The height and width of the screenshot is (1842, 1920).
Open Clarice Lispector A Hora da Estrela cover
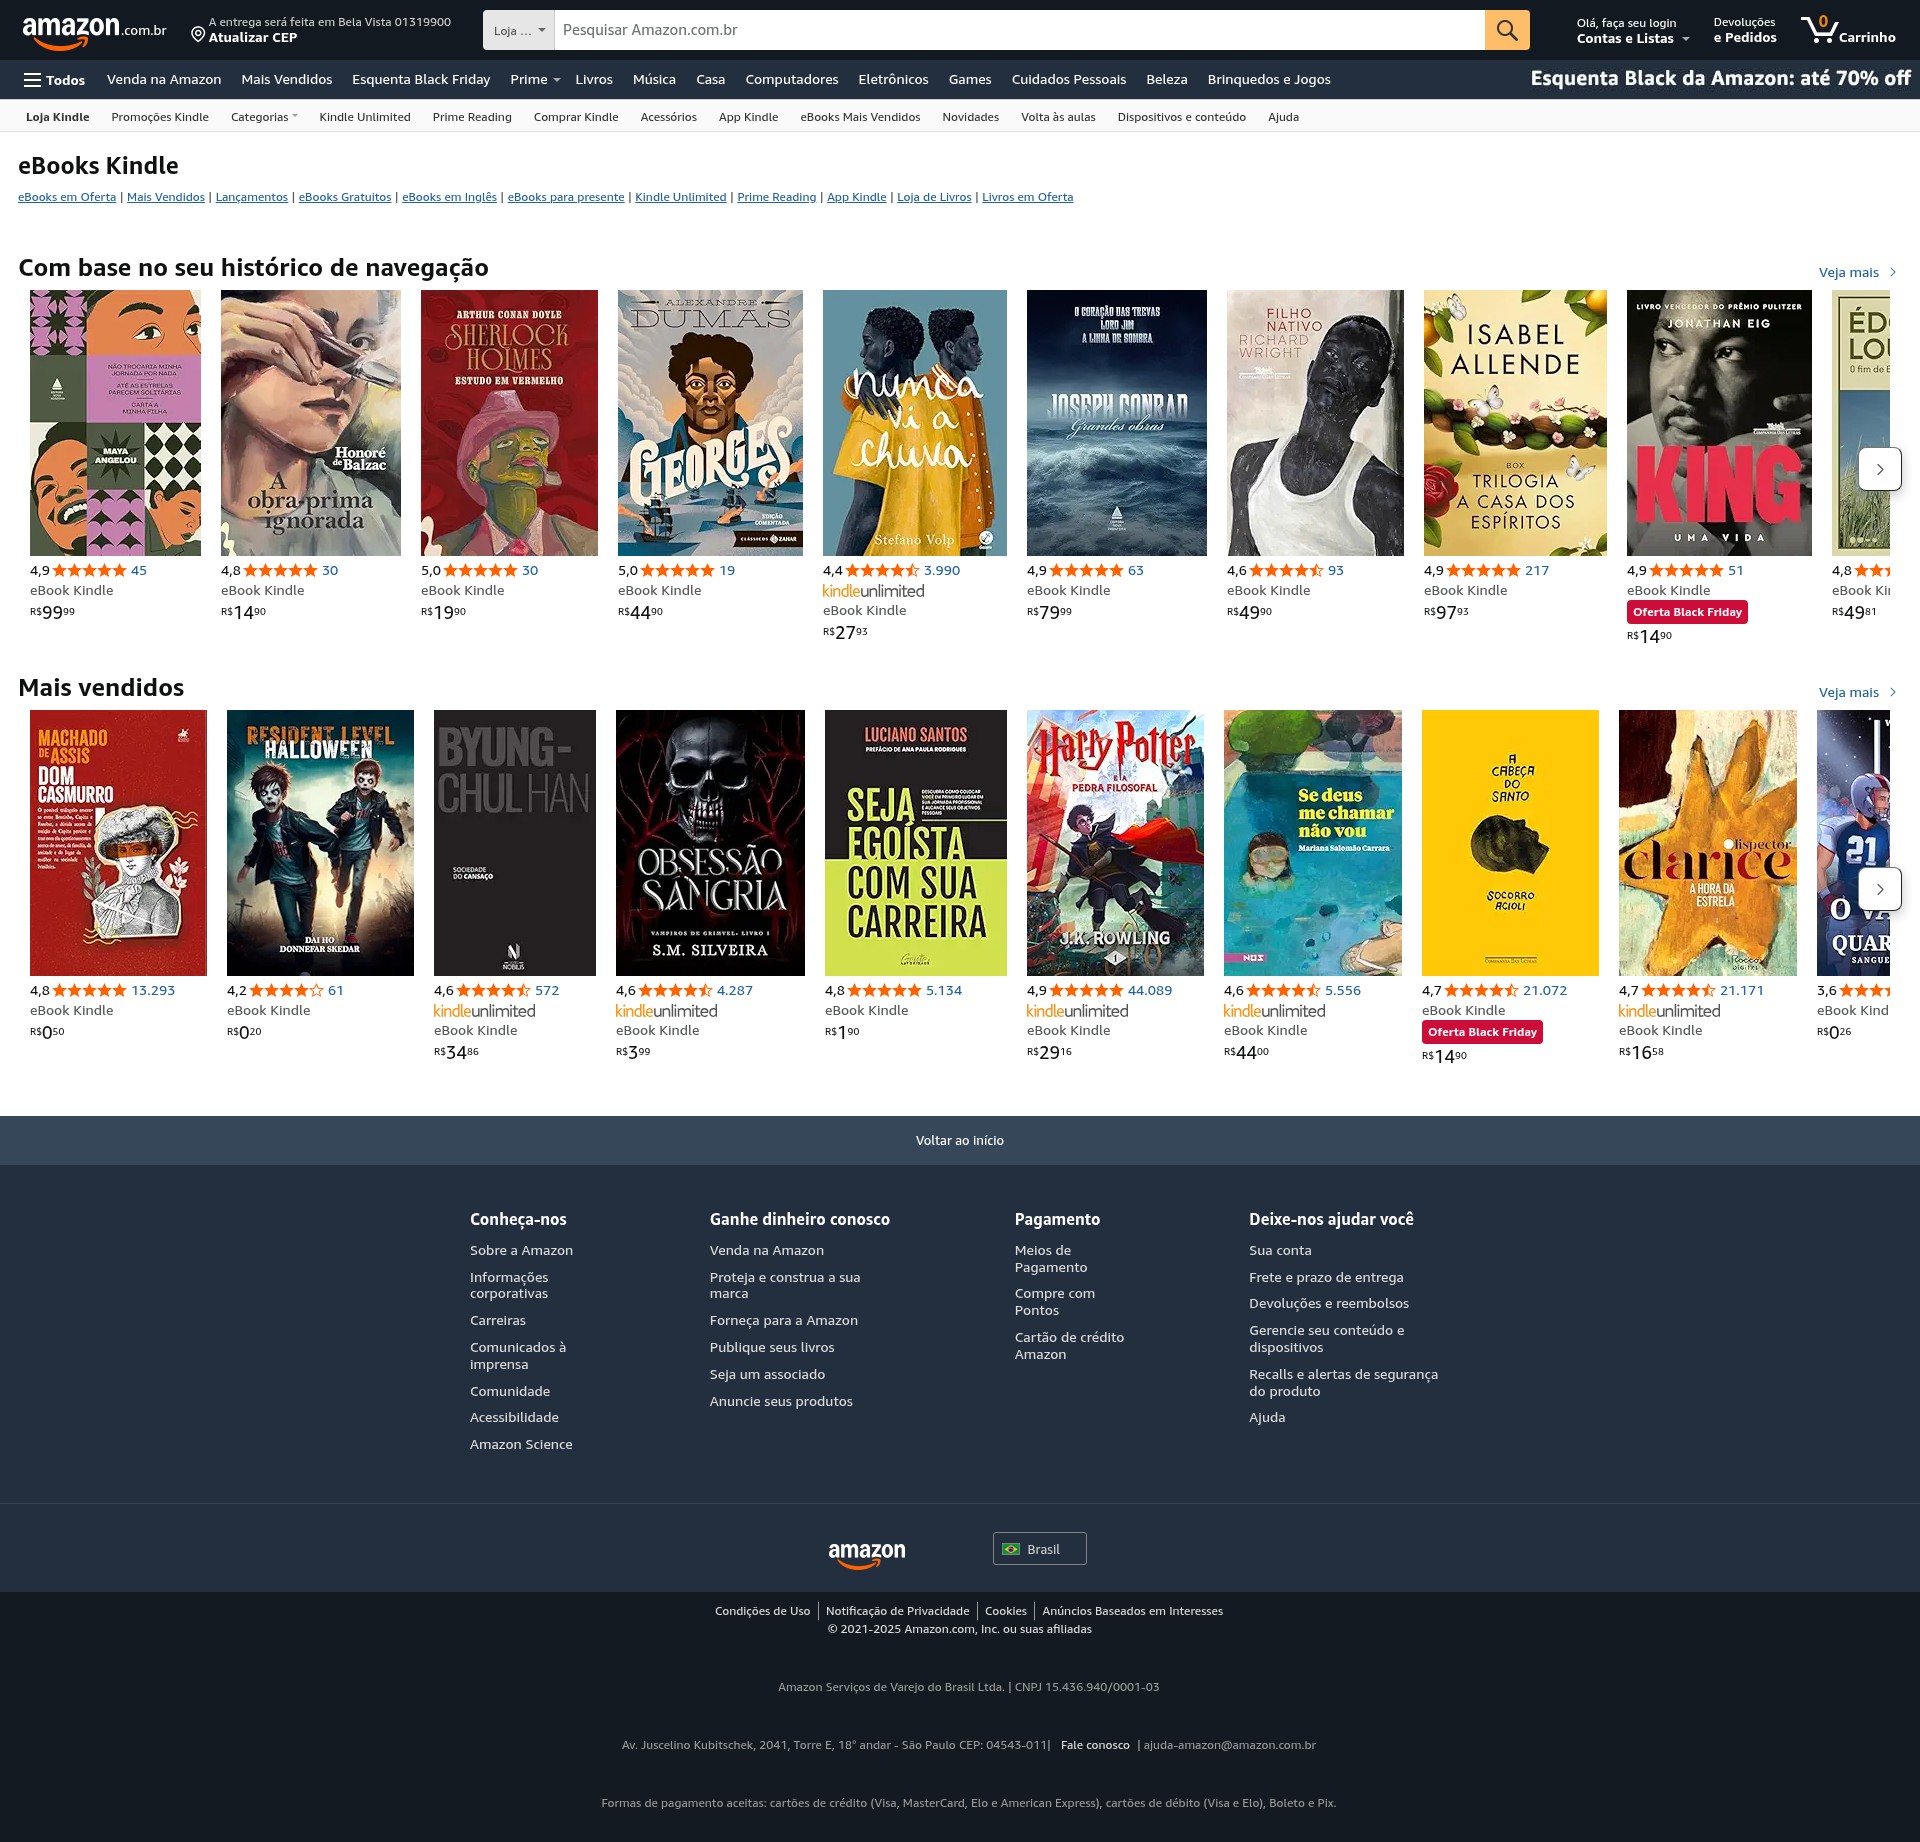1708,843
